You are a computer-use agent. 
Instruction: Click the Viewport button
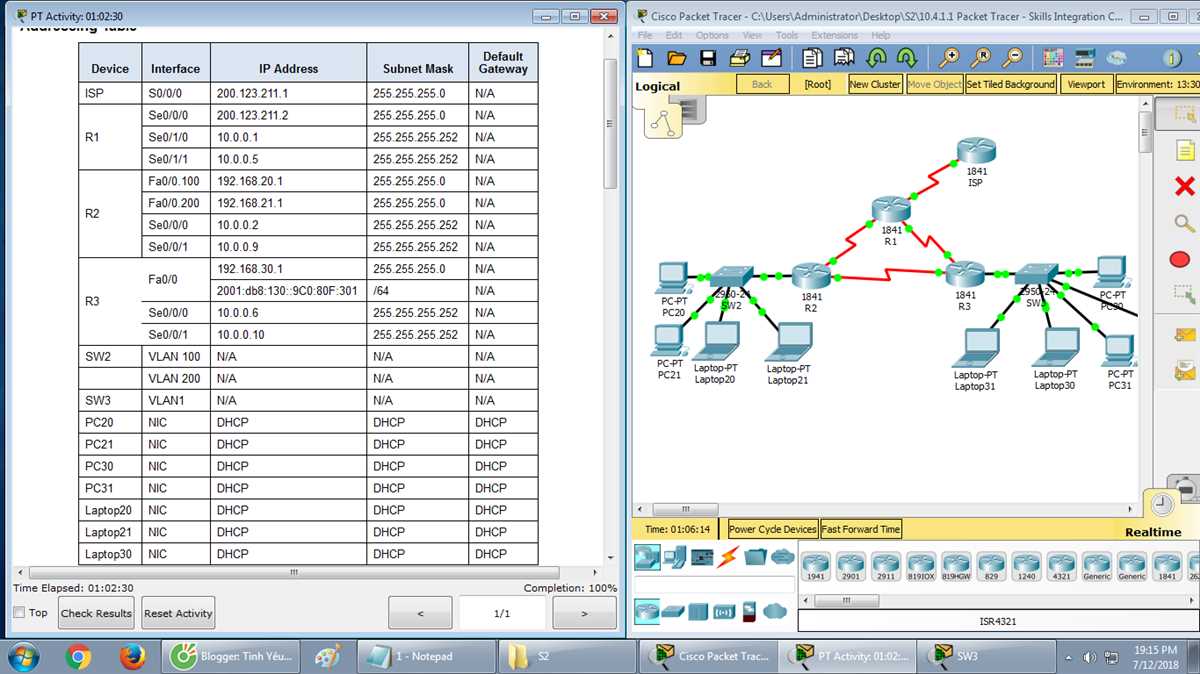(1086, 84)
